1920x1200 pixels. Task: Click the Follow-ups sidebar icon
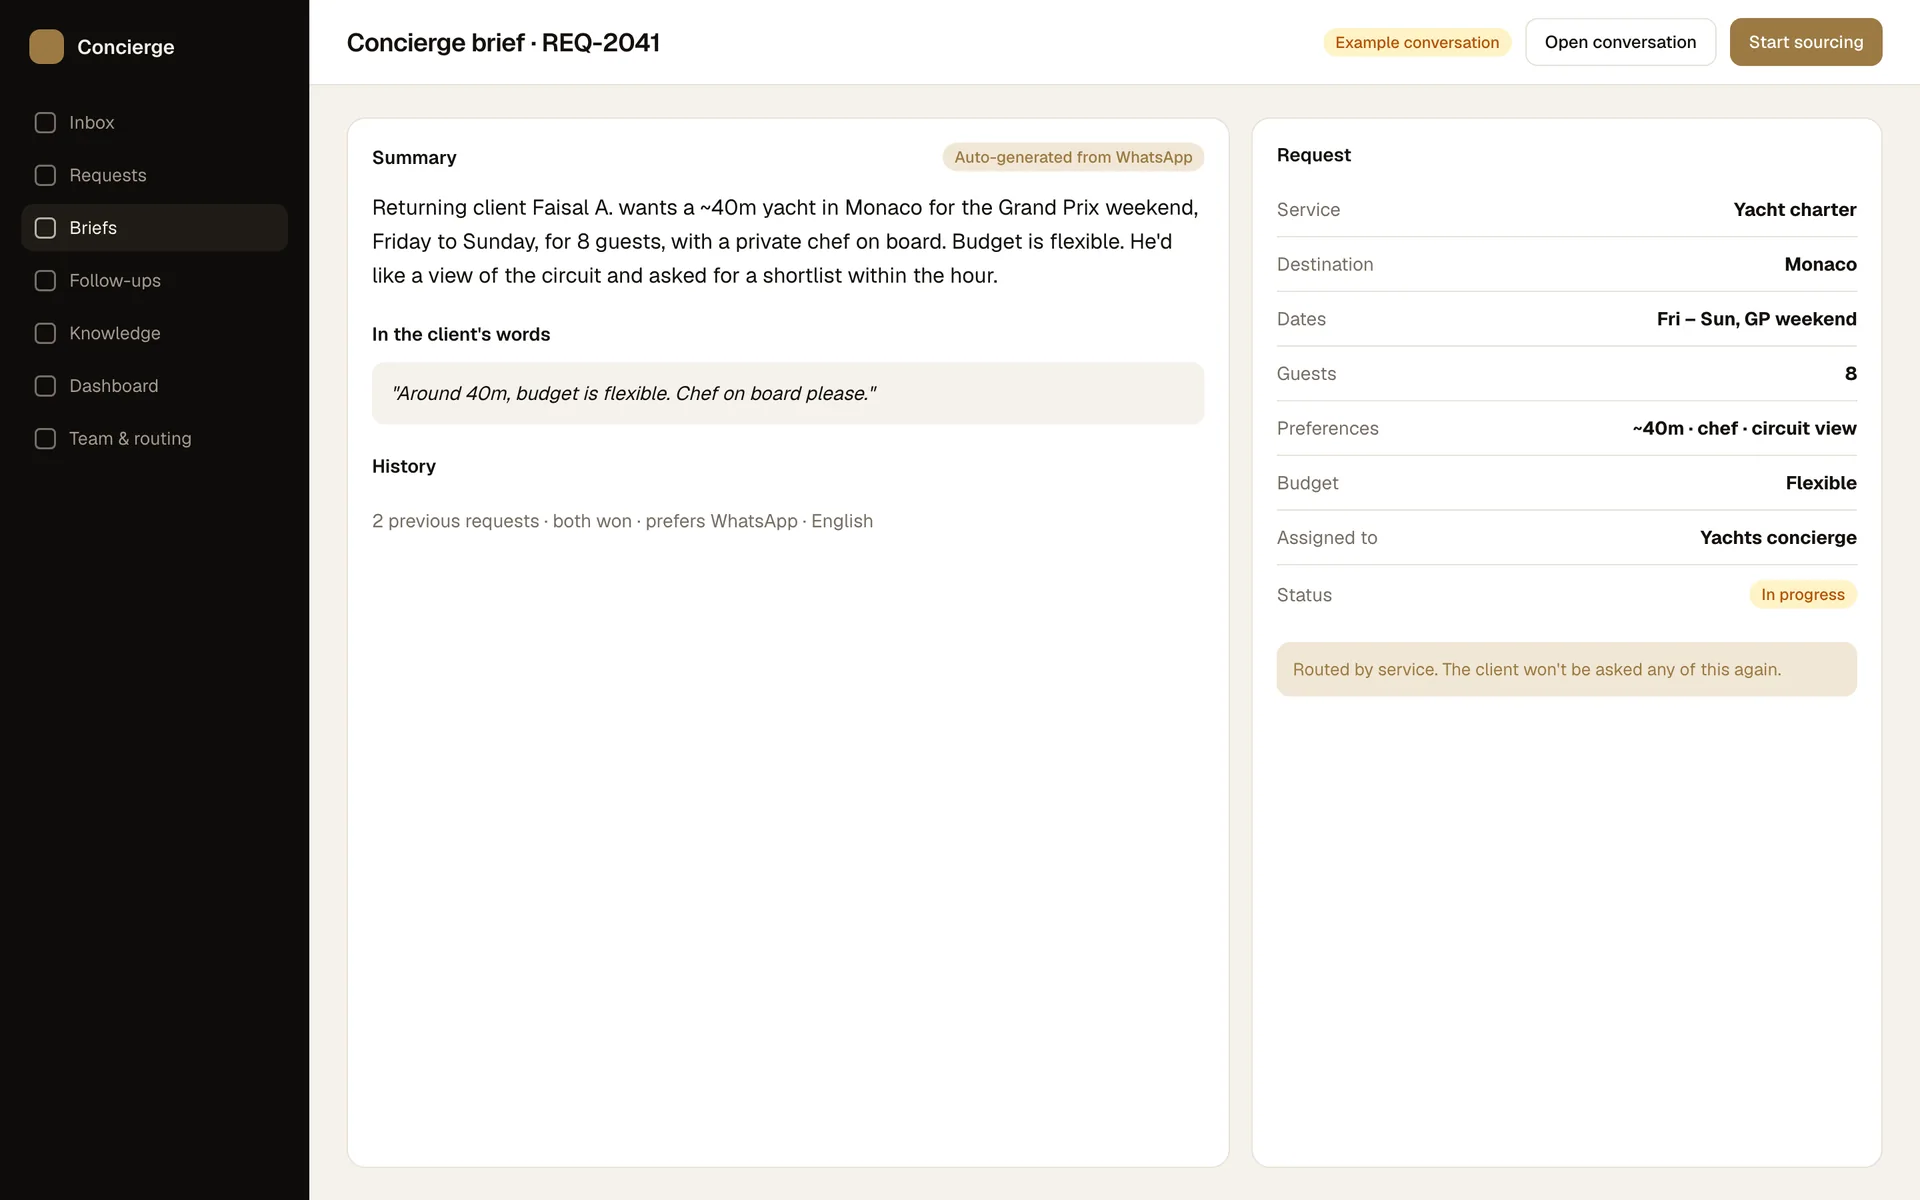coord(45,281)
